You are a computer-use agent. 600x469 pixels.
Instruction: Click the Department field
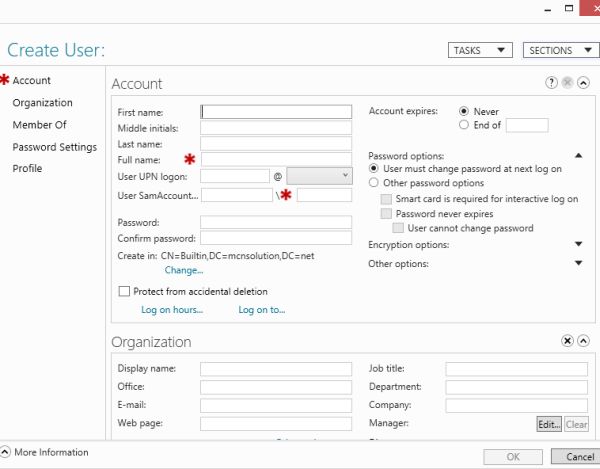[x=517, y=387]
